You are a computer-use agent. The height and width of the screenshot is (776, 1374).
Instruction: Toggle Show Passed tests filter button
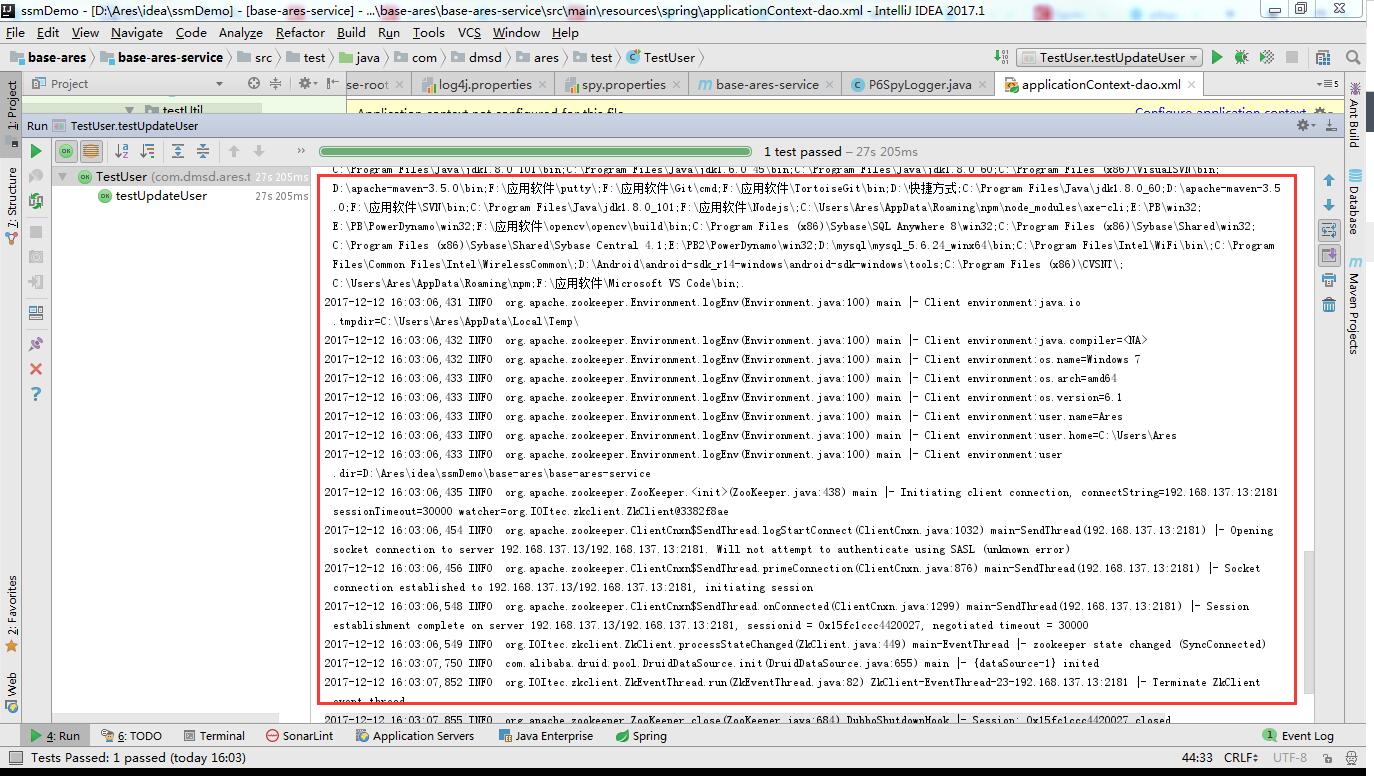[x=66, y=151]
